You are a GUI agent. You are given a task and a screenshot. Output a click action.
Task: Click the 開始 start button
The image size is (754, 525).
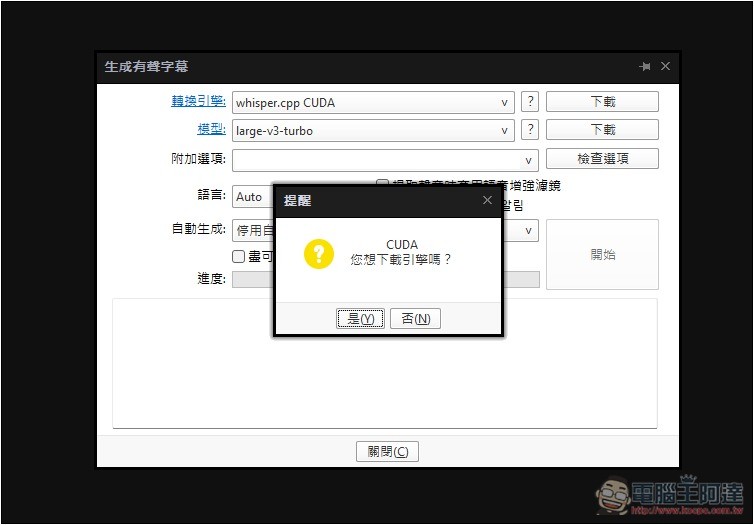(603, 254)
